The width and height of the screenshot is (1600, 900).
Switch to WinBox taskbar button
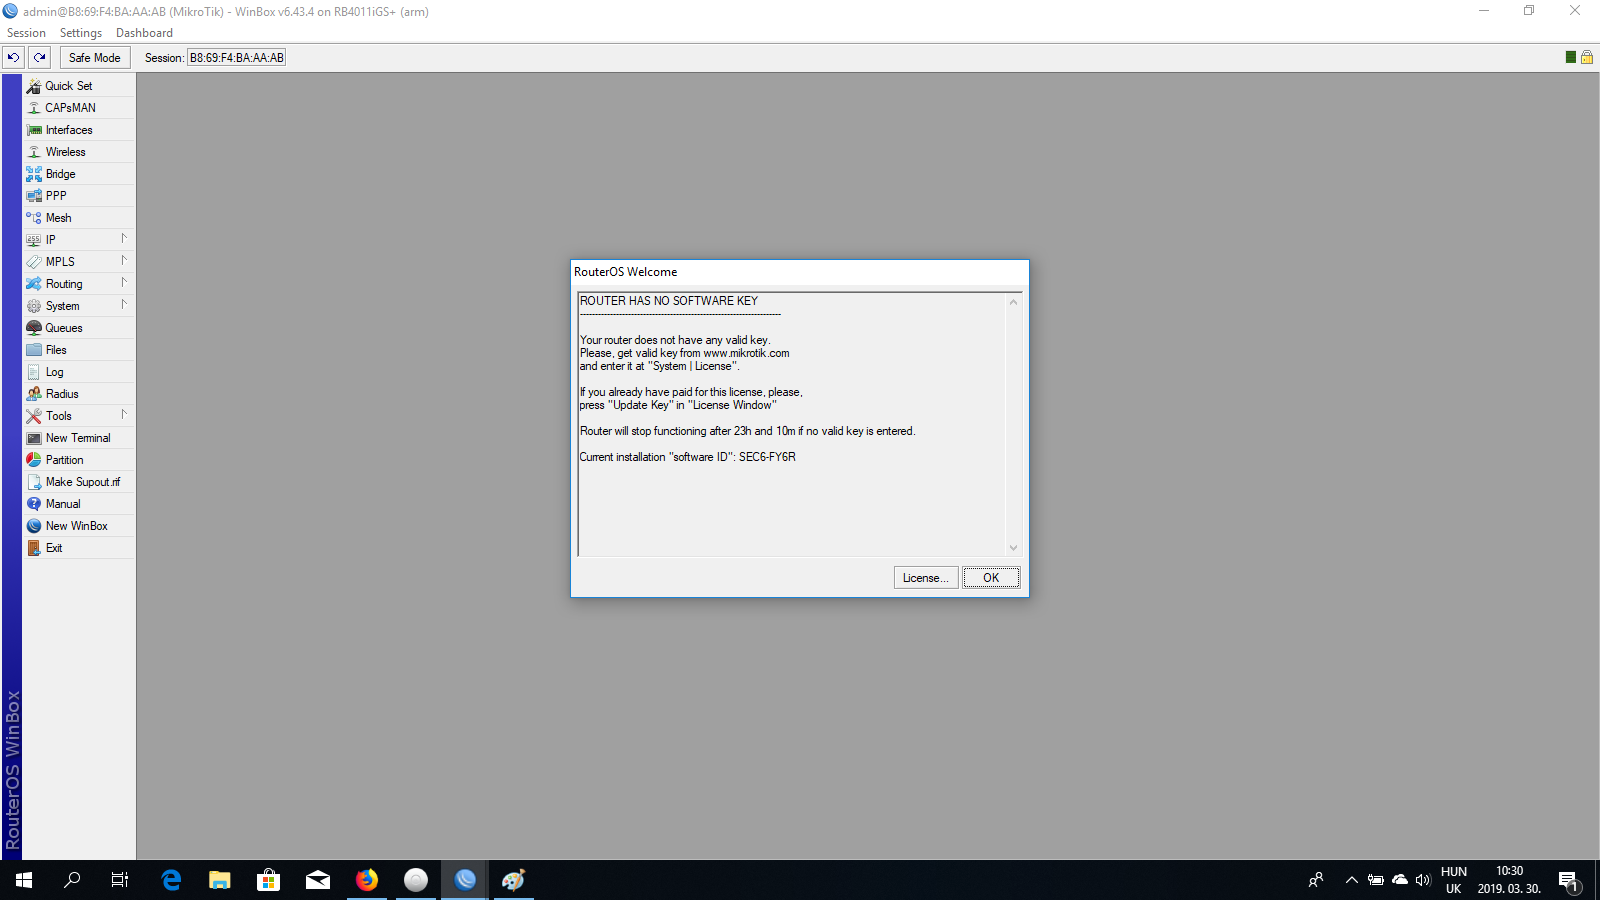(465, 880)
